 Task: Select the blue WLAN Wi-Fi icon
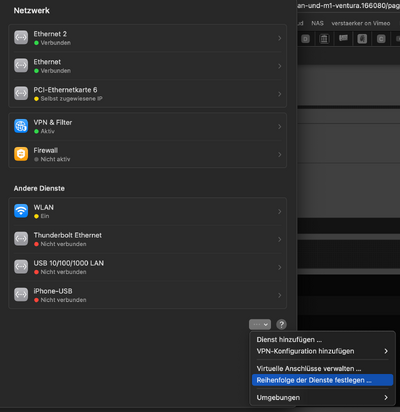[x=21, y=211]
